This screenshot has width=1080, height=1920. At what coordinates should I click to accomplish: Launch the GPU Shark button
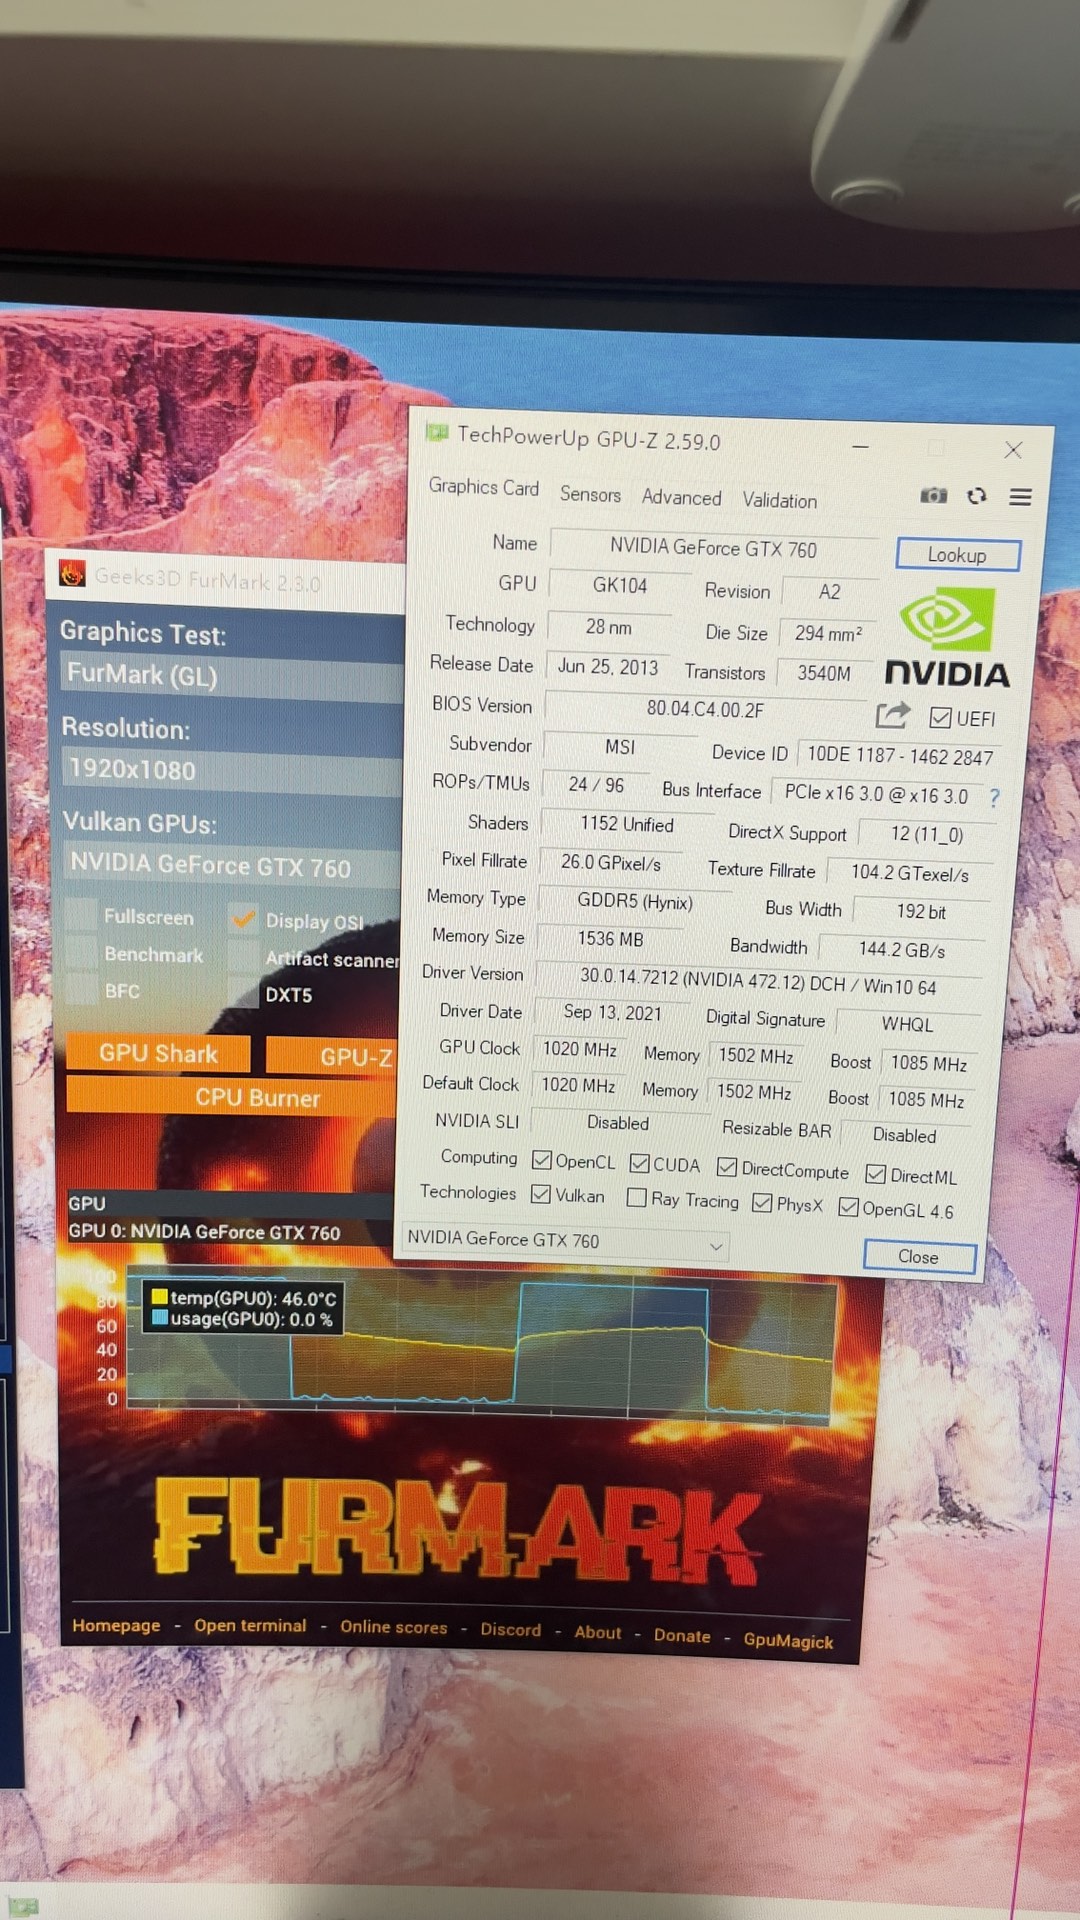158,1054
